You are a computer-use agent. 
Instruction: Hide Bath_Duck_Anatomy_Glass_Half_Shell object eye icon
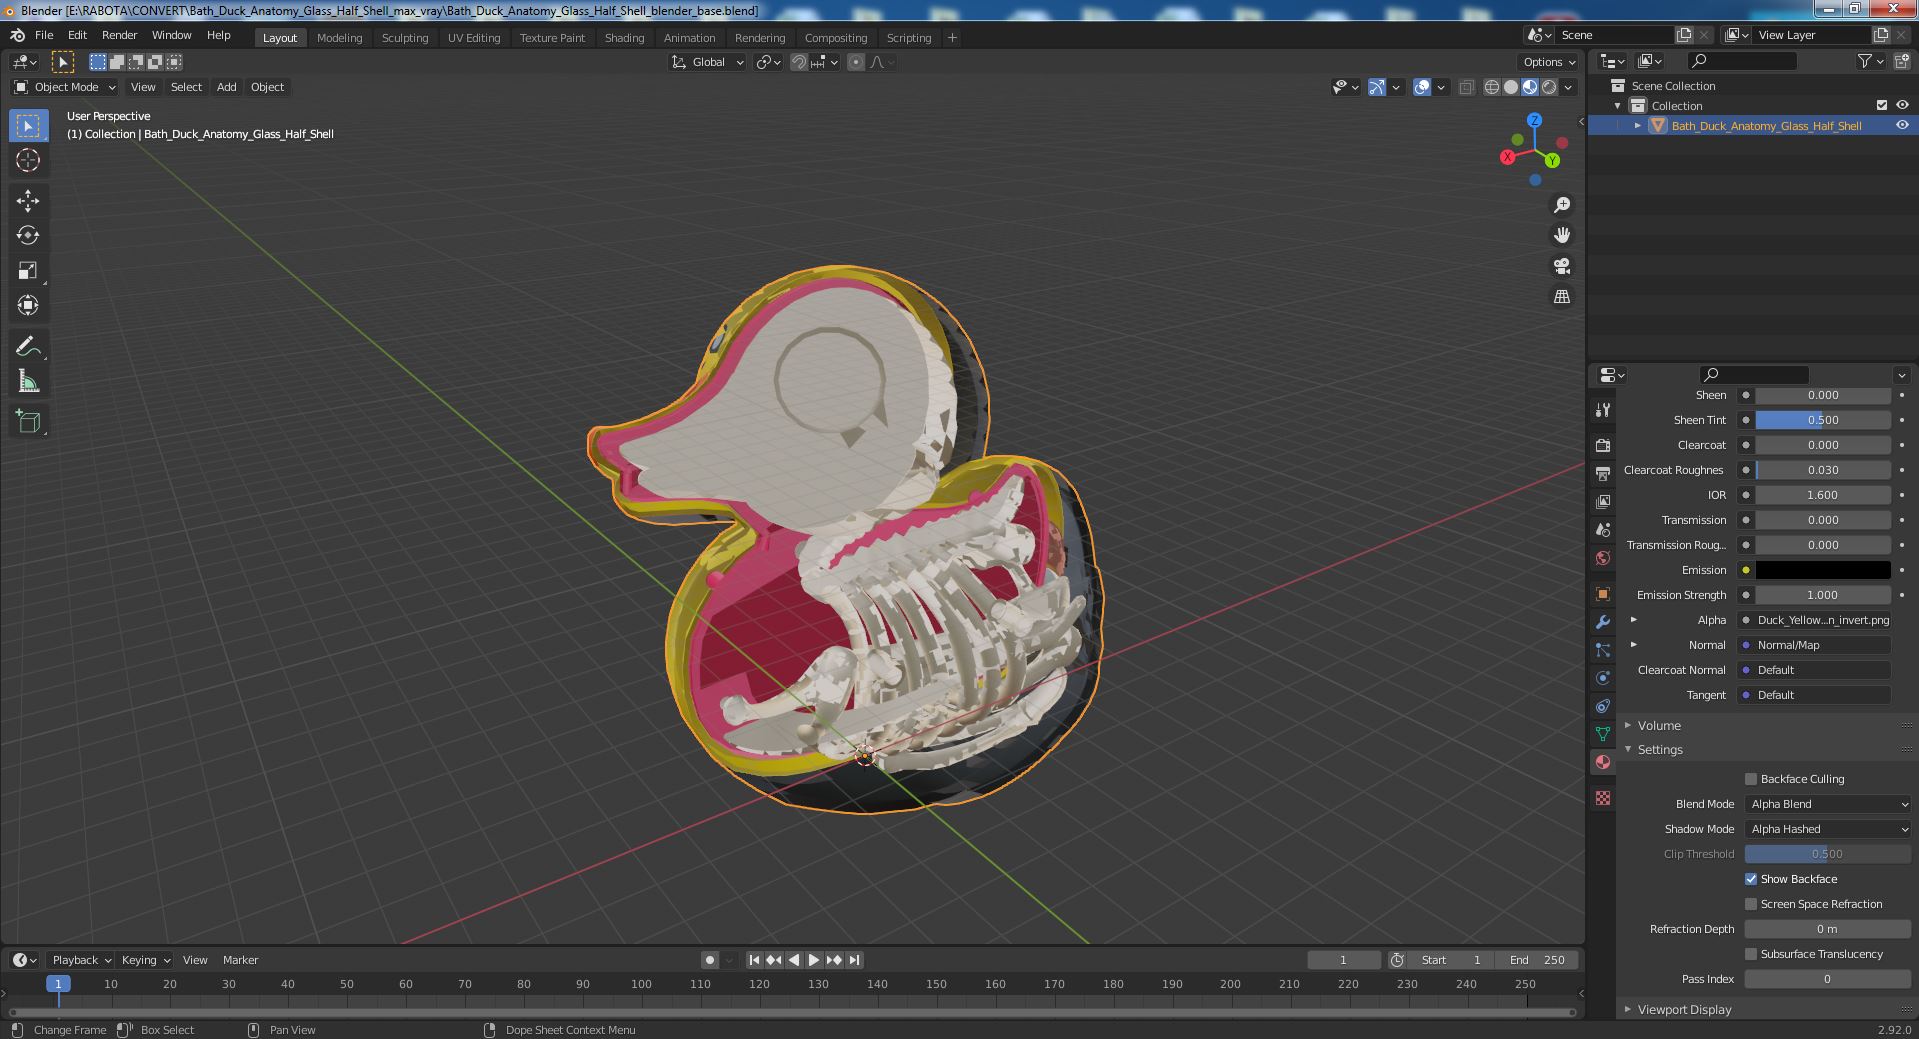1902,125
